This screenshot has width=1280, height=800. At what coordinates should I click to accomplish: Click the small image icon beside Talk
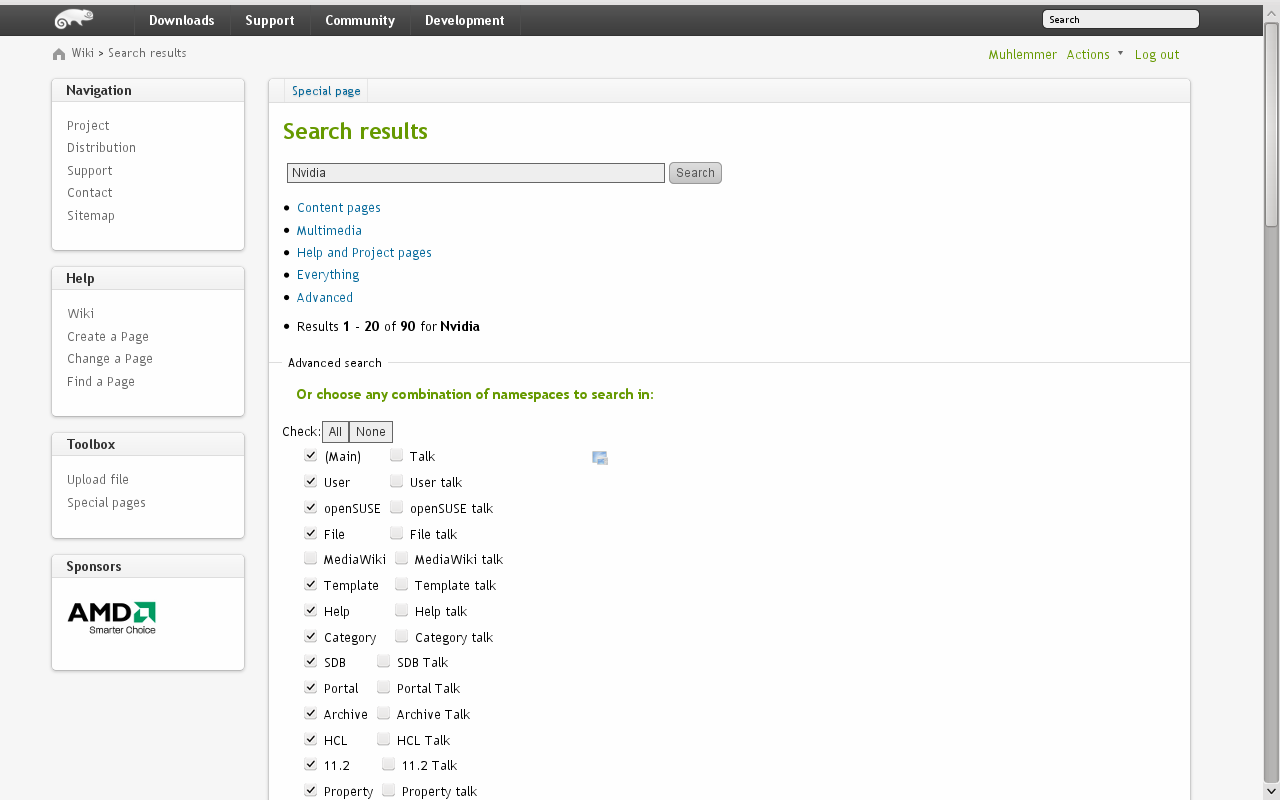600,458
